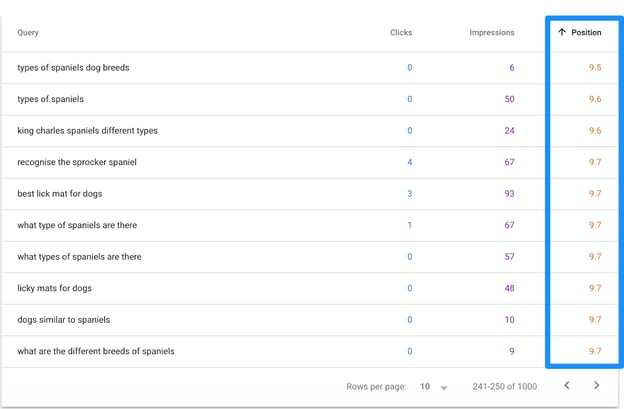
Task: Open 'what are the different breeds of spaniels'
Action: (x=95, y=351)
